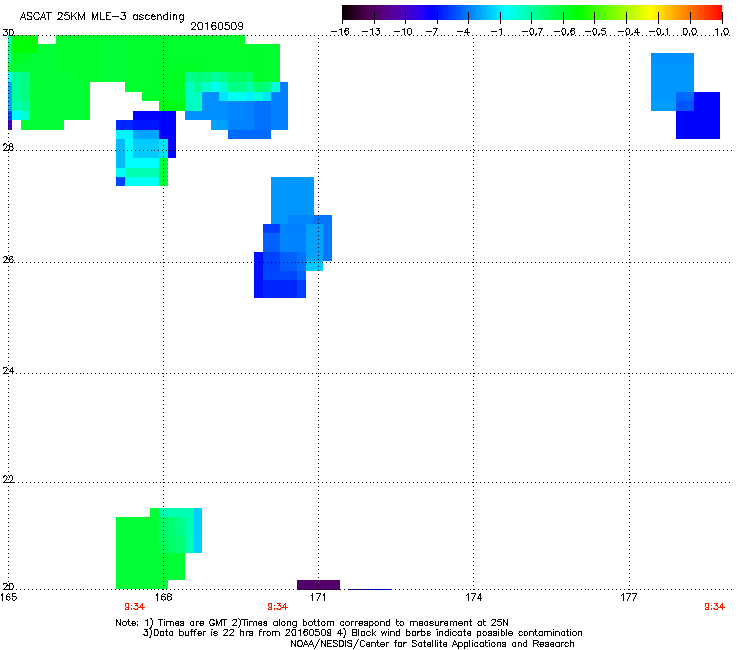Click the color bar label -0.1

point(659,32)
